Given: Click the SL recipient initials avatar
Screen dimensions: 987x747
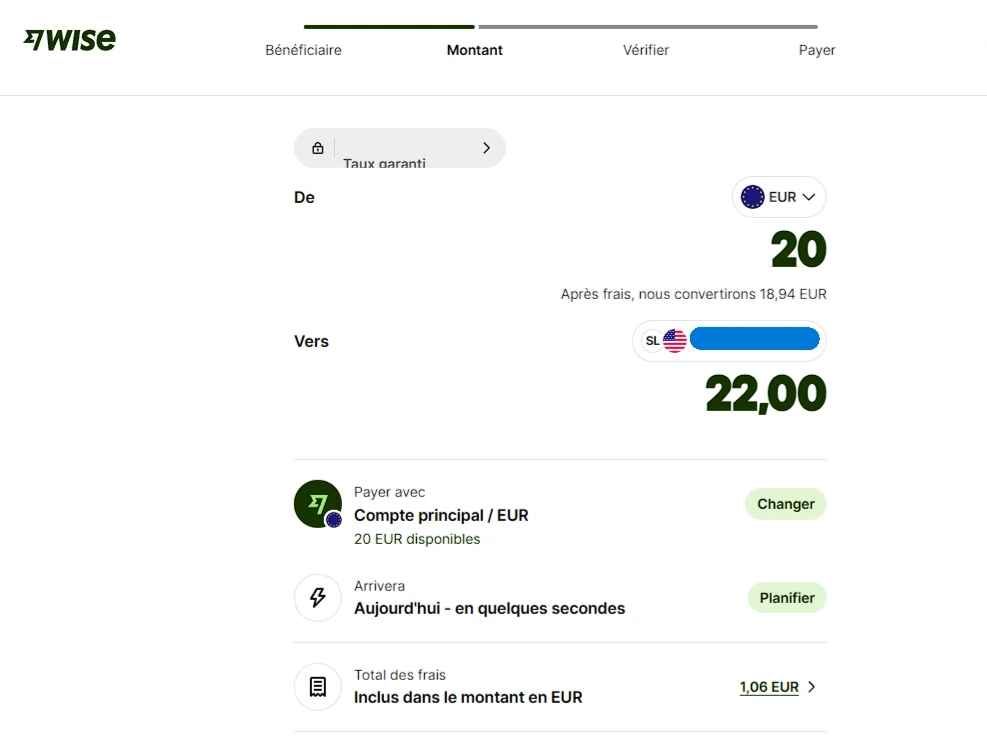Looking at the screenshot, I should (x=653, y=341).
